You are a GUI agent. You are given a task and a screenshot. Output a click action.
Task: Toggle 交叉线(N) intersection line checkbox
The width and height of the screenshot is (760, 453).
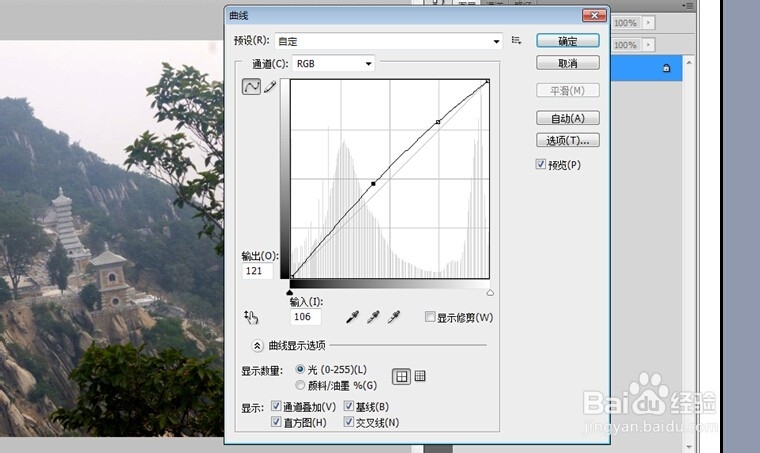click(x=349, y=422)
